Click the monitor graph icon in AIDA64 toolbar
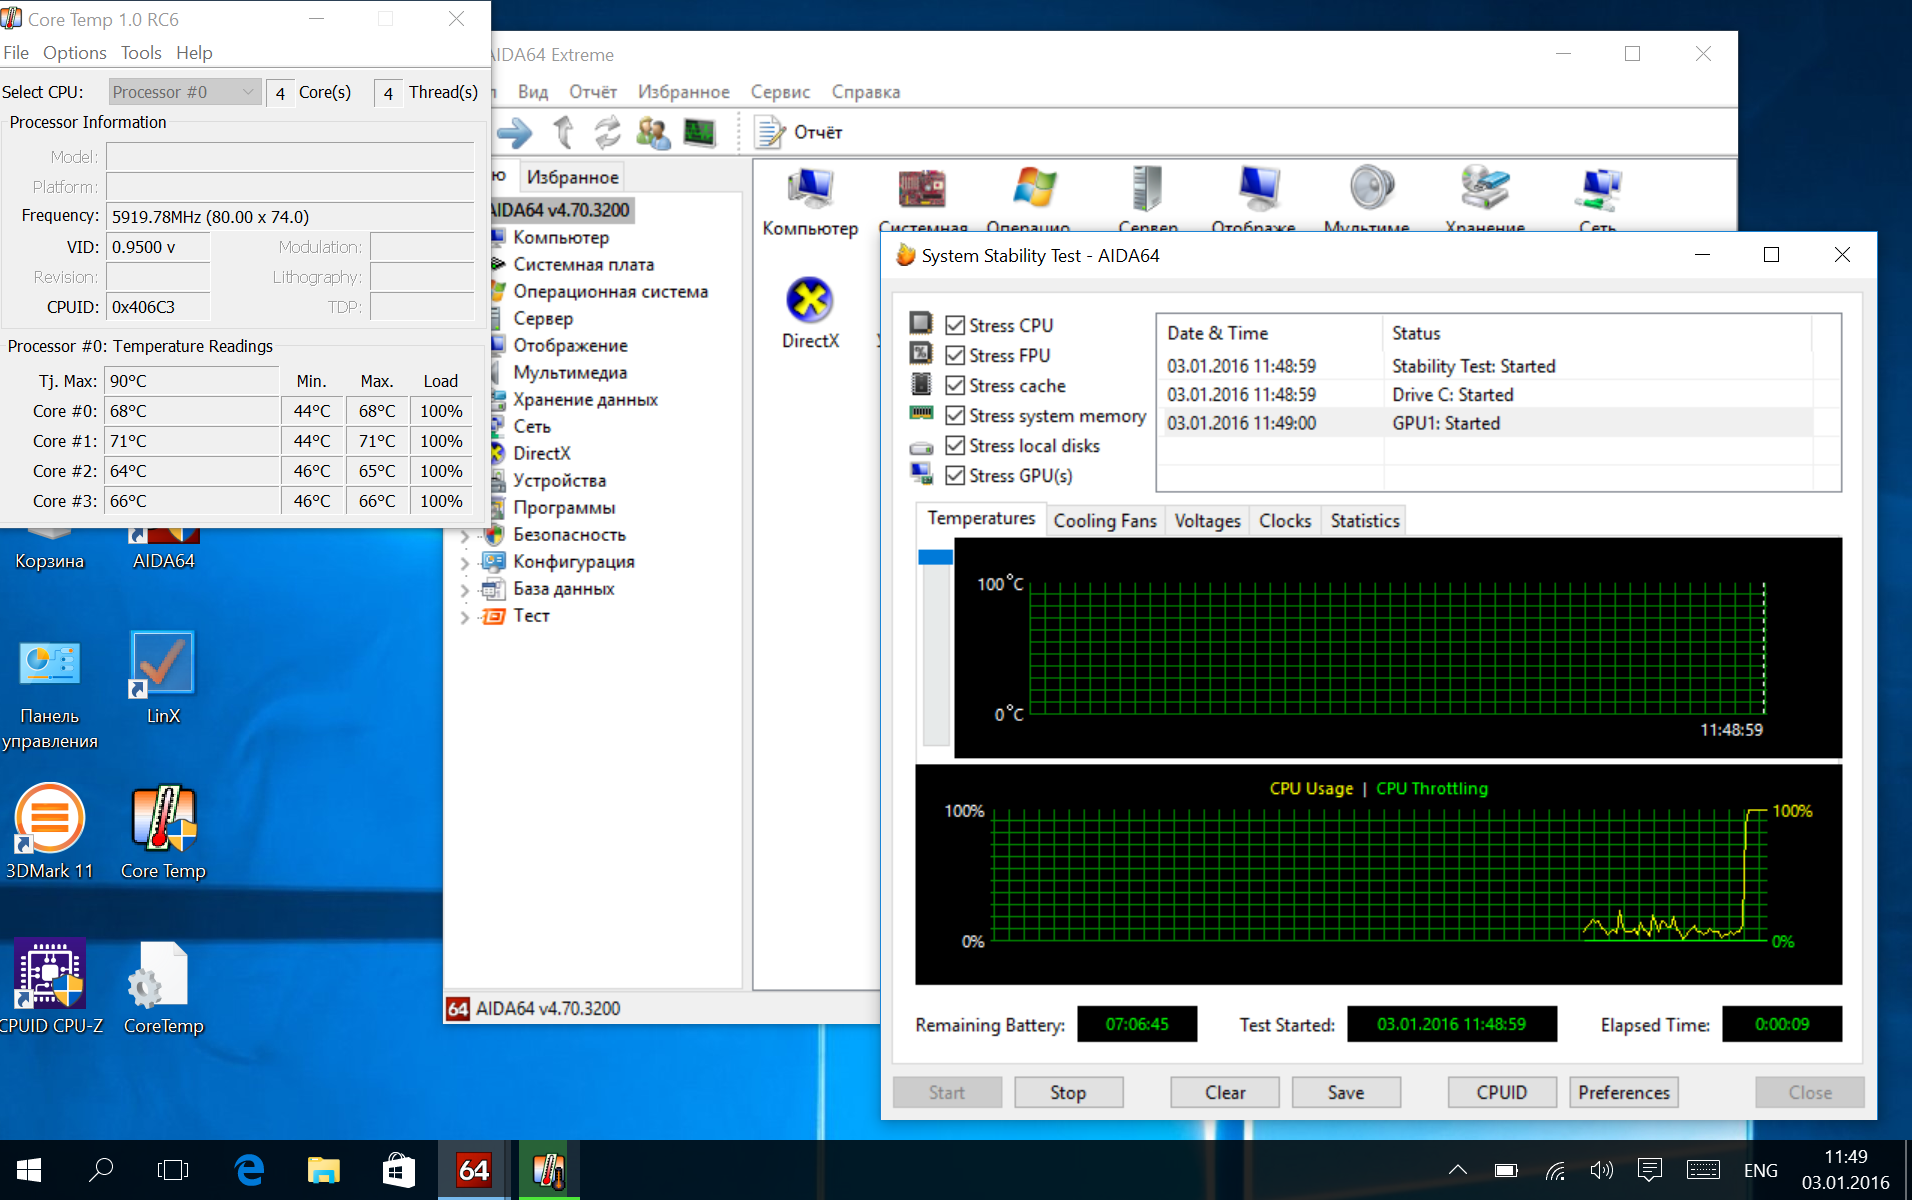The image size is (1912, 1200). pos(699,132)
